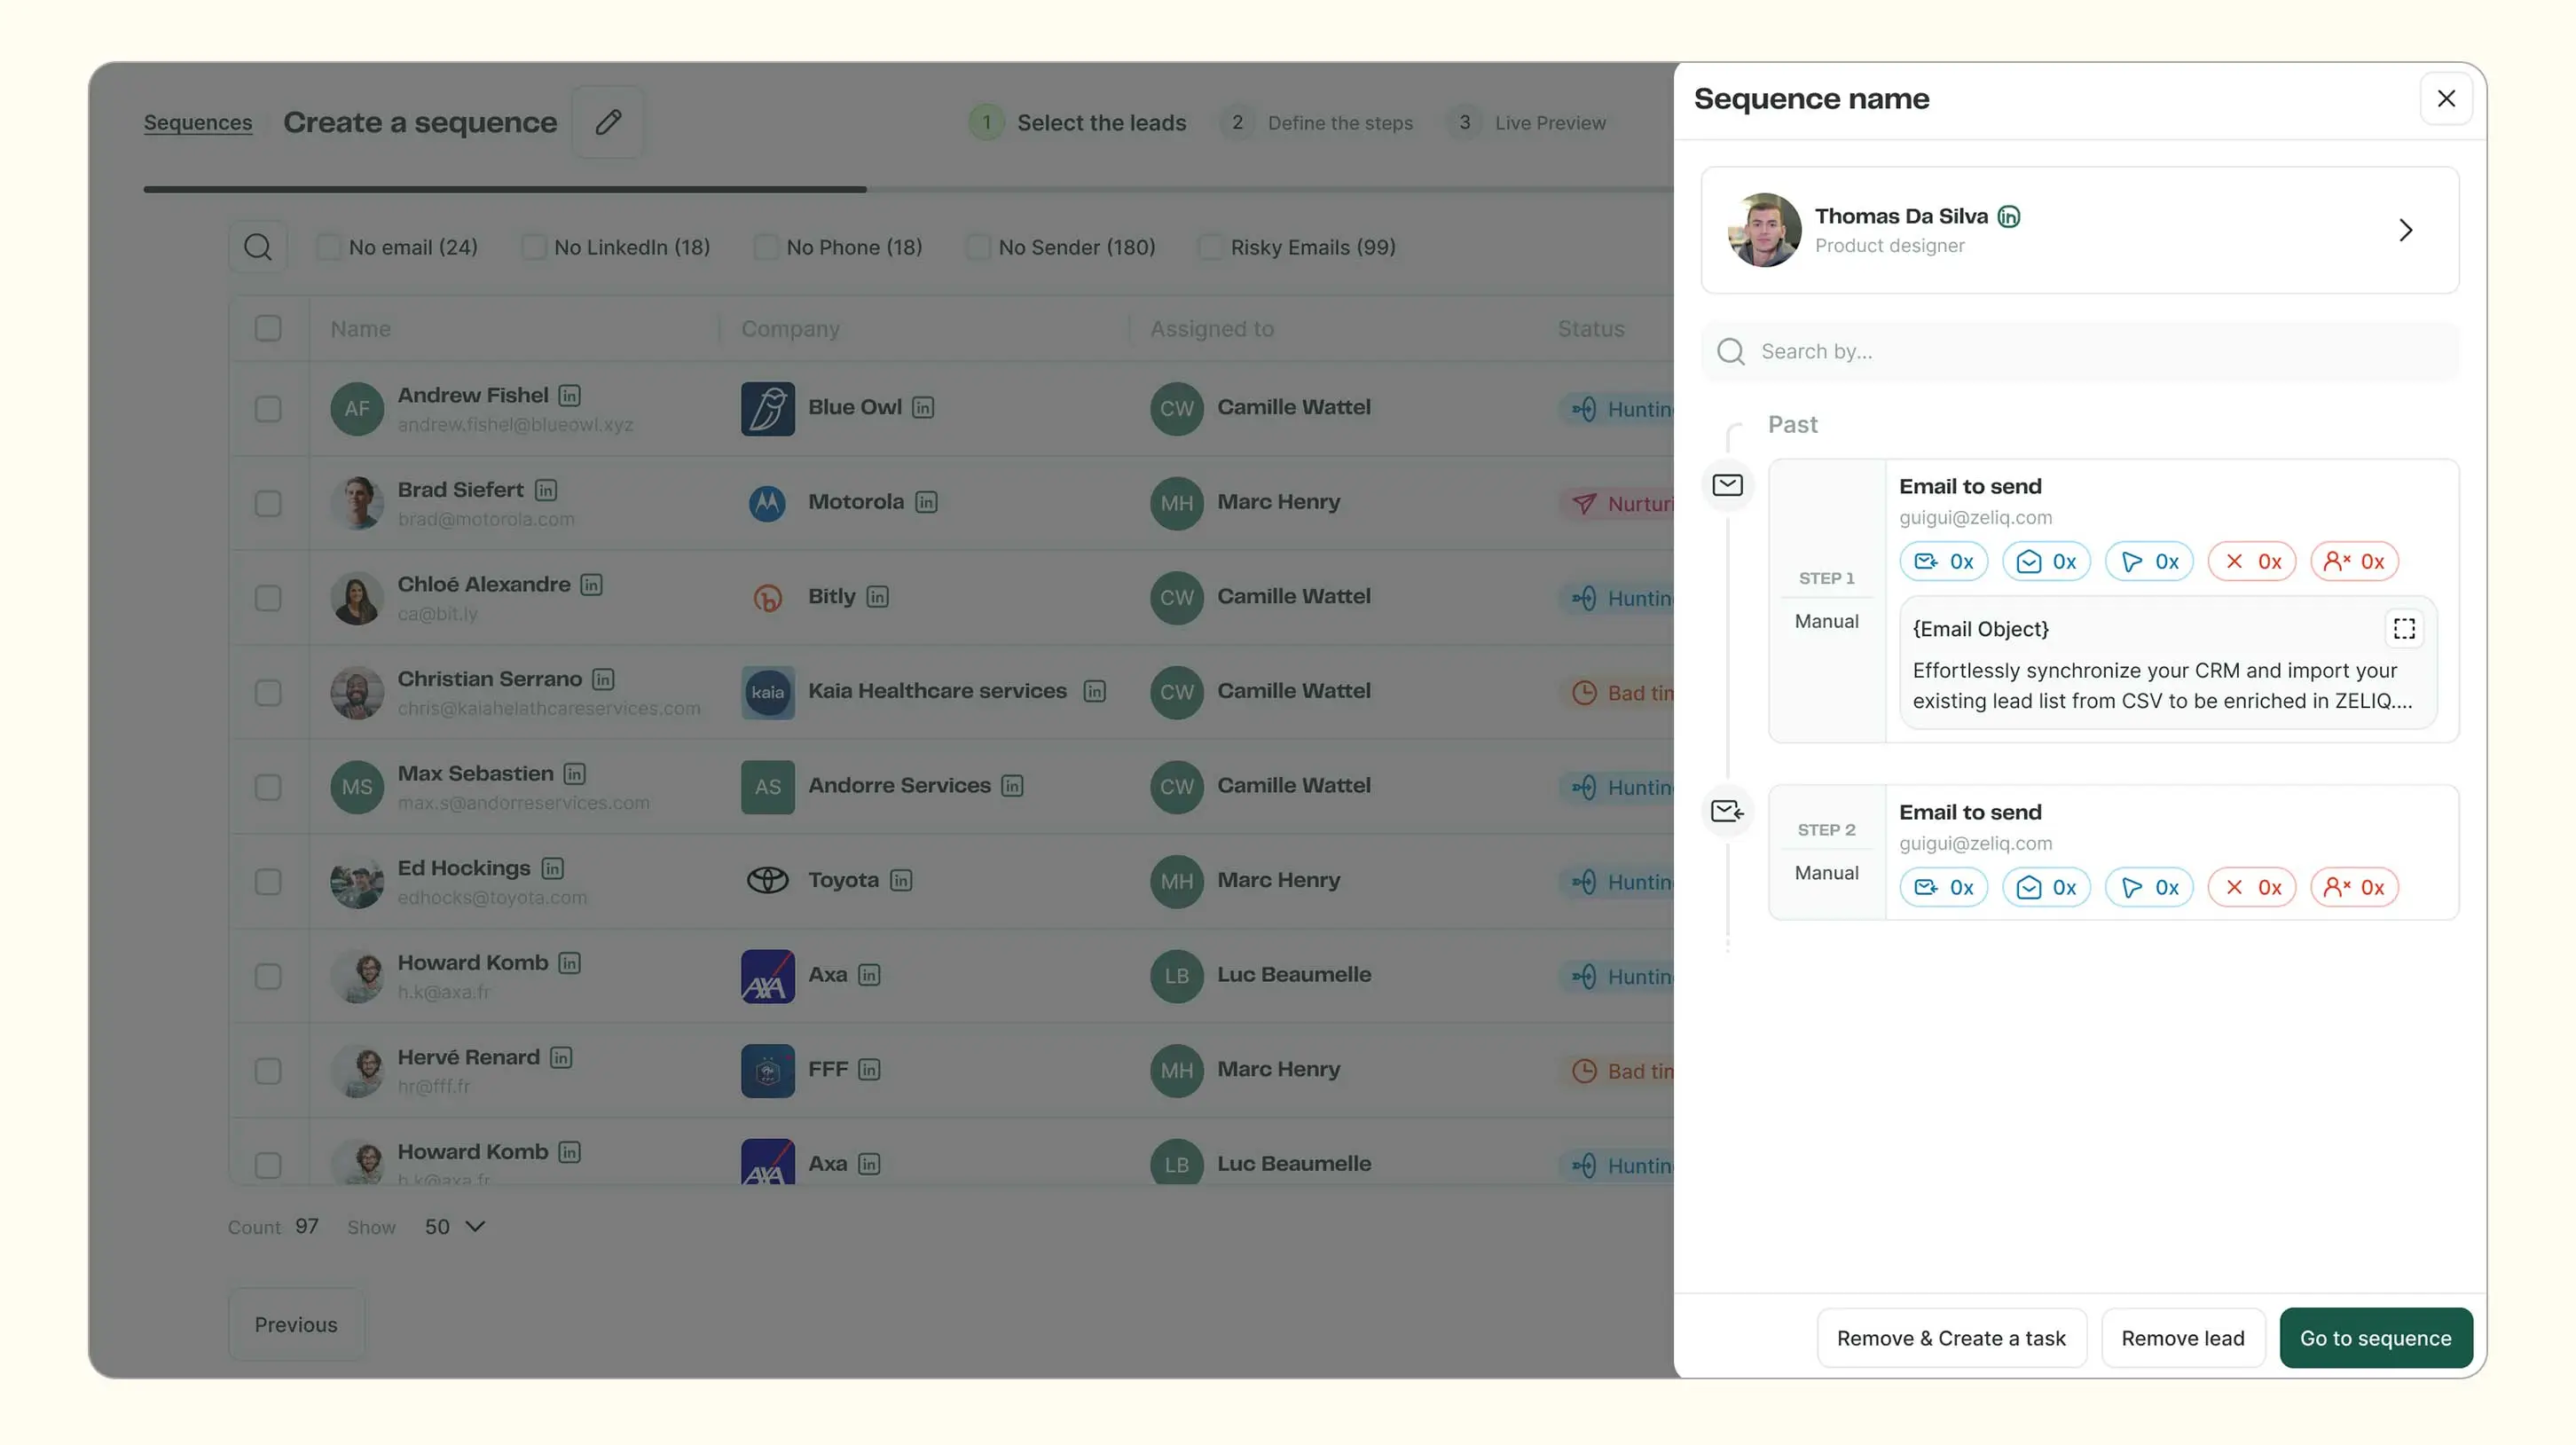The image size is (2576, 1445).
Task: Click Step 1 envelope timeline icon
Action: 1727,485
